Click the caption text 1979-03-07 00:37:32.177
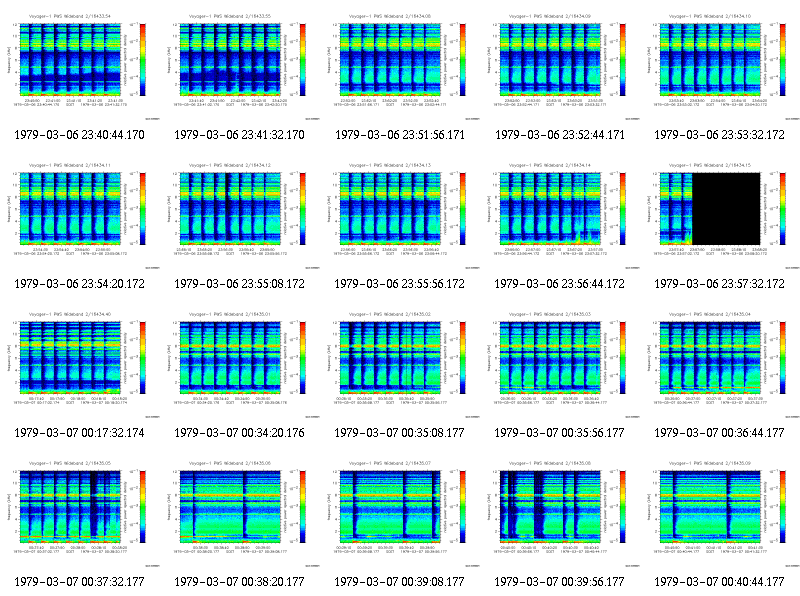 tap(80, 582)
